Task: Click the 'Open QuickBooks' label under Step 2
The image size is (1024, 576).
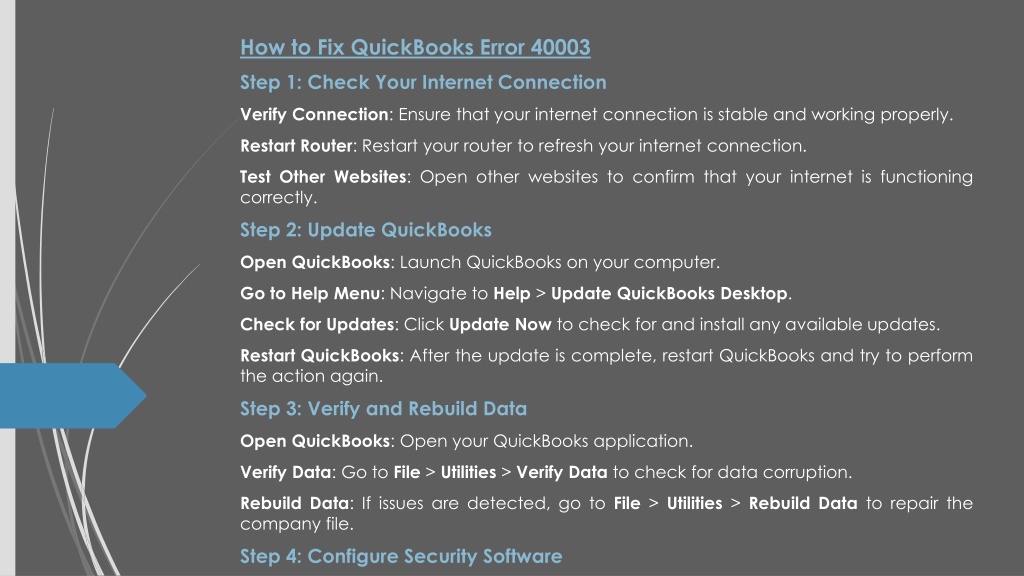Action: click(x=315, y=263)
